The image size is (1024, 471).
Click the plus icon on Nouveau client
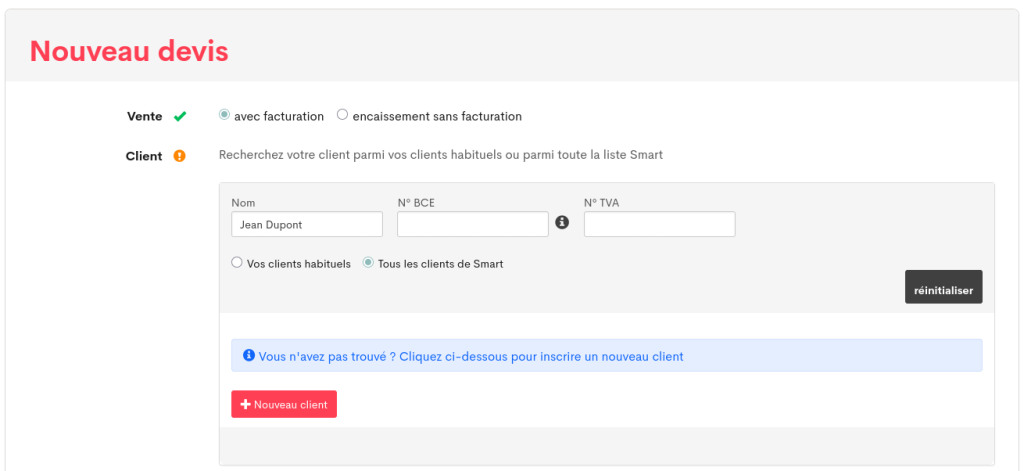[x=246, y=405]
